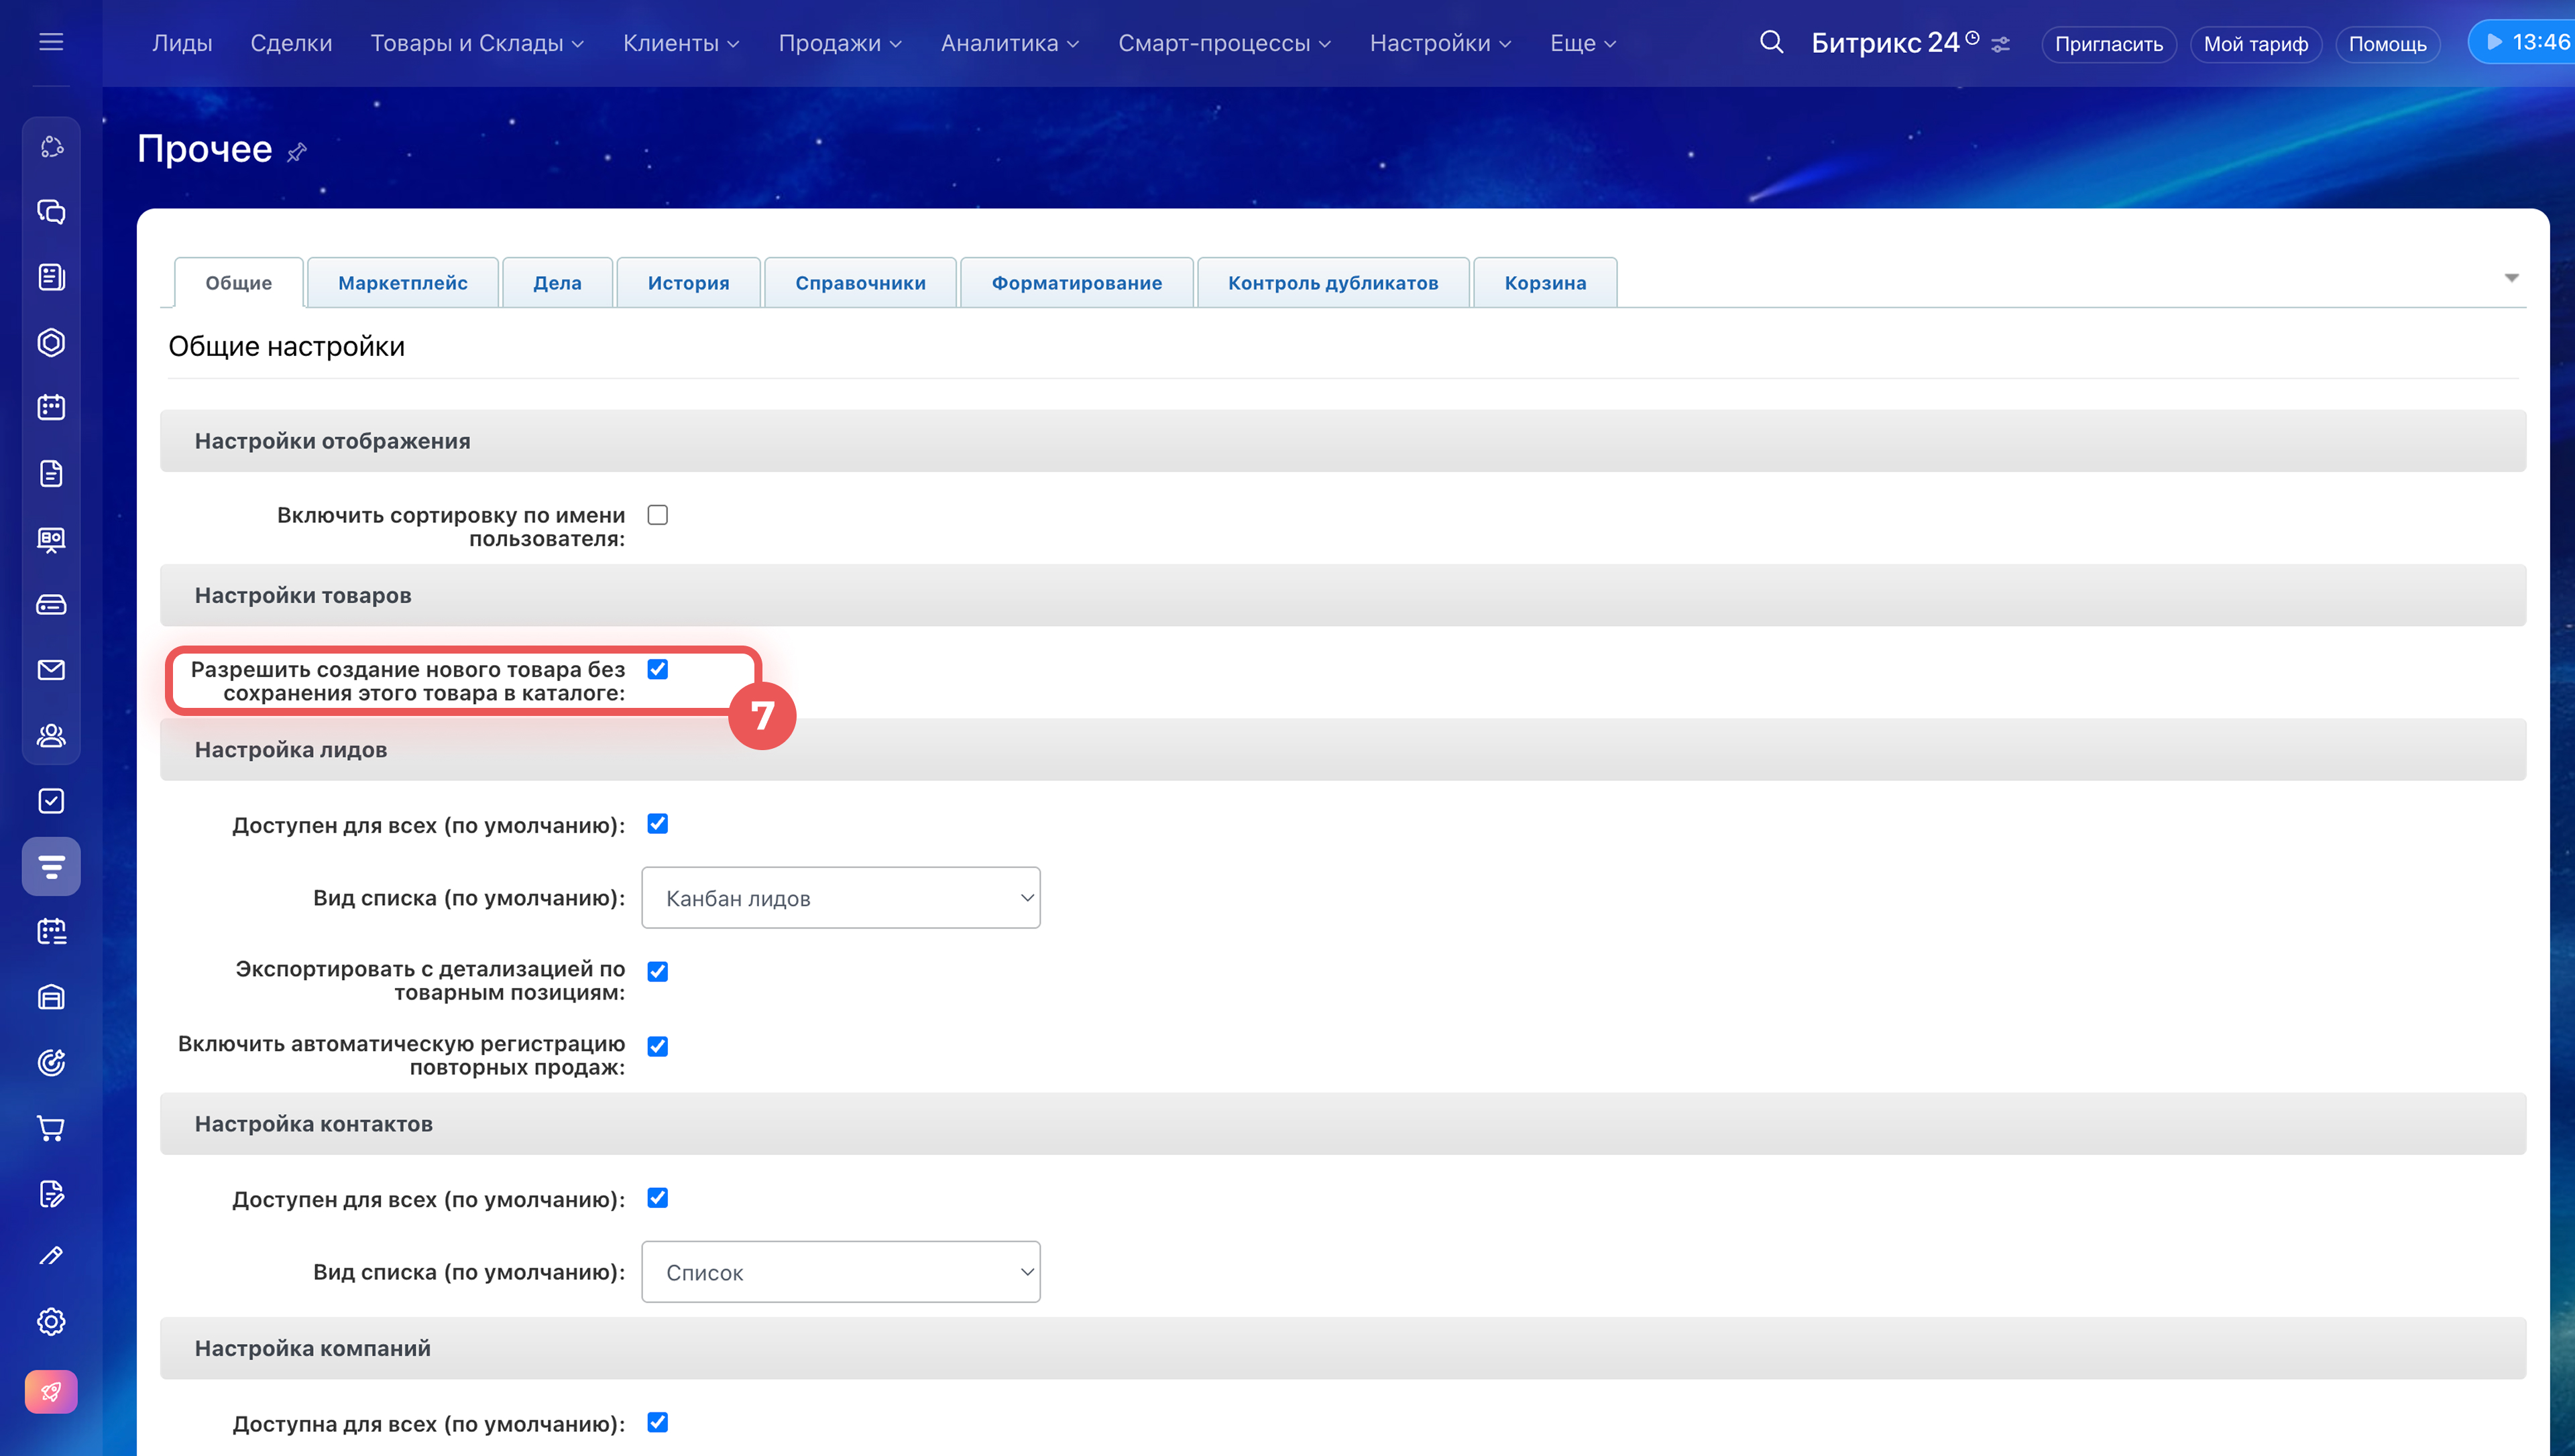Click the rocket icon in sidebar
2575x1456 pixels.
click(x=51, y=1391)
